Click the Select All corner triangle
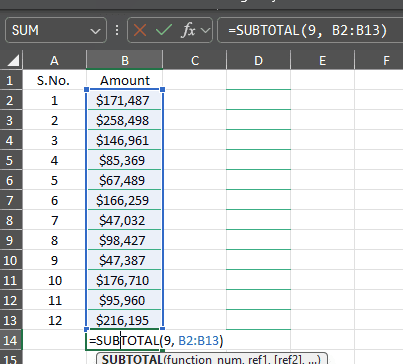The height and width of the screenshot is (364, 403). 13,61
